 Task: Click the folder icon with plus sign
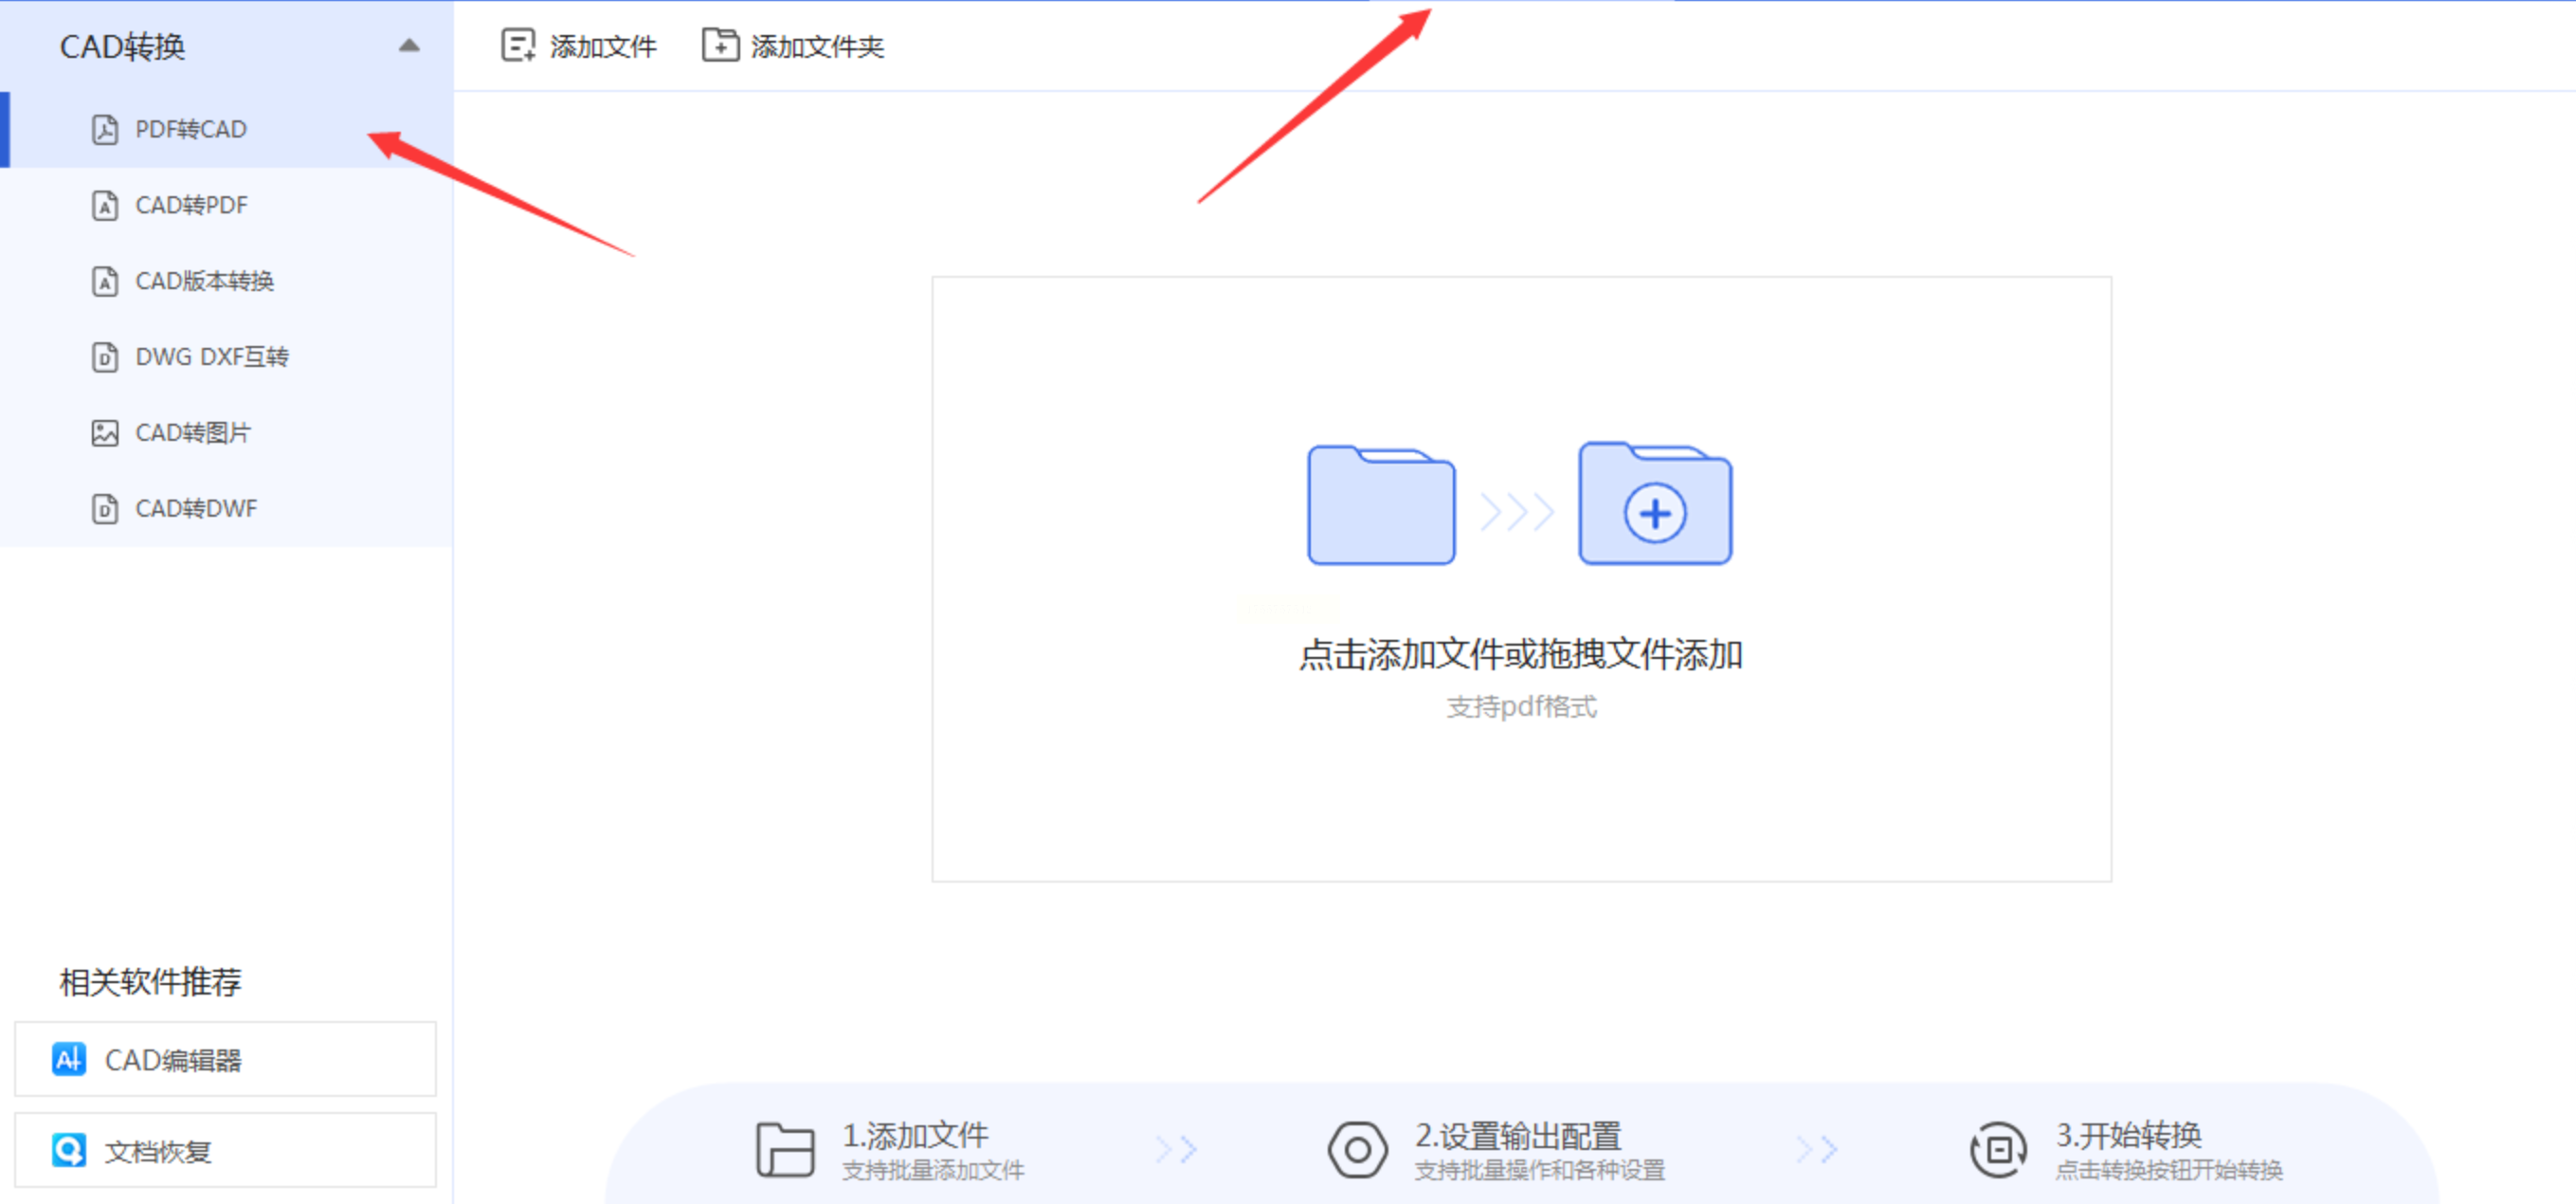click(1655, 503)
